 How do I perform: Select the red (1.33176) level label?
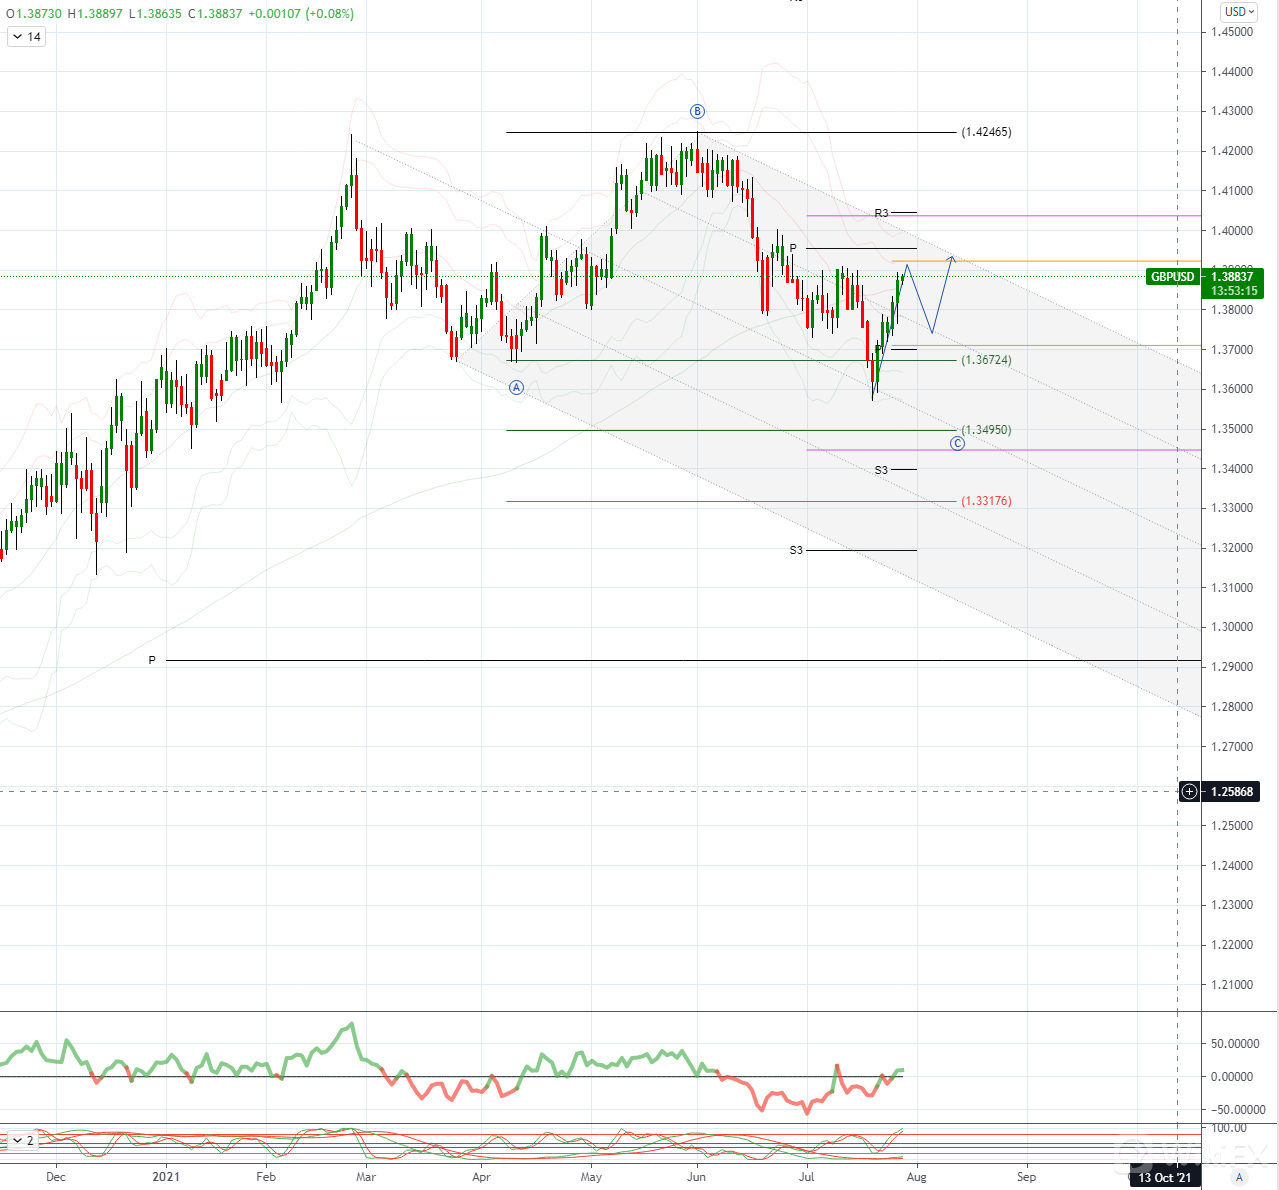click(986, 501)
